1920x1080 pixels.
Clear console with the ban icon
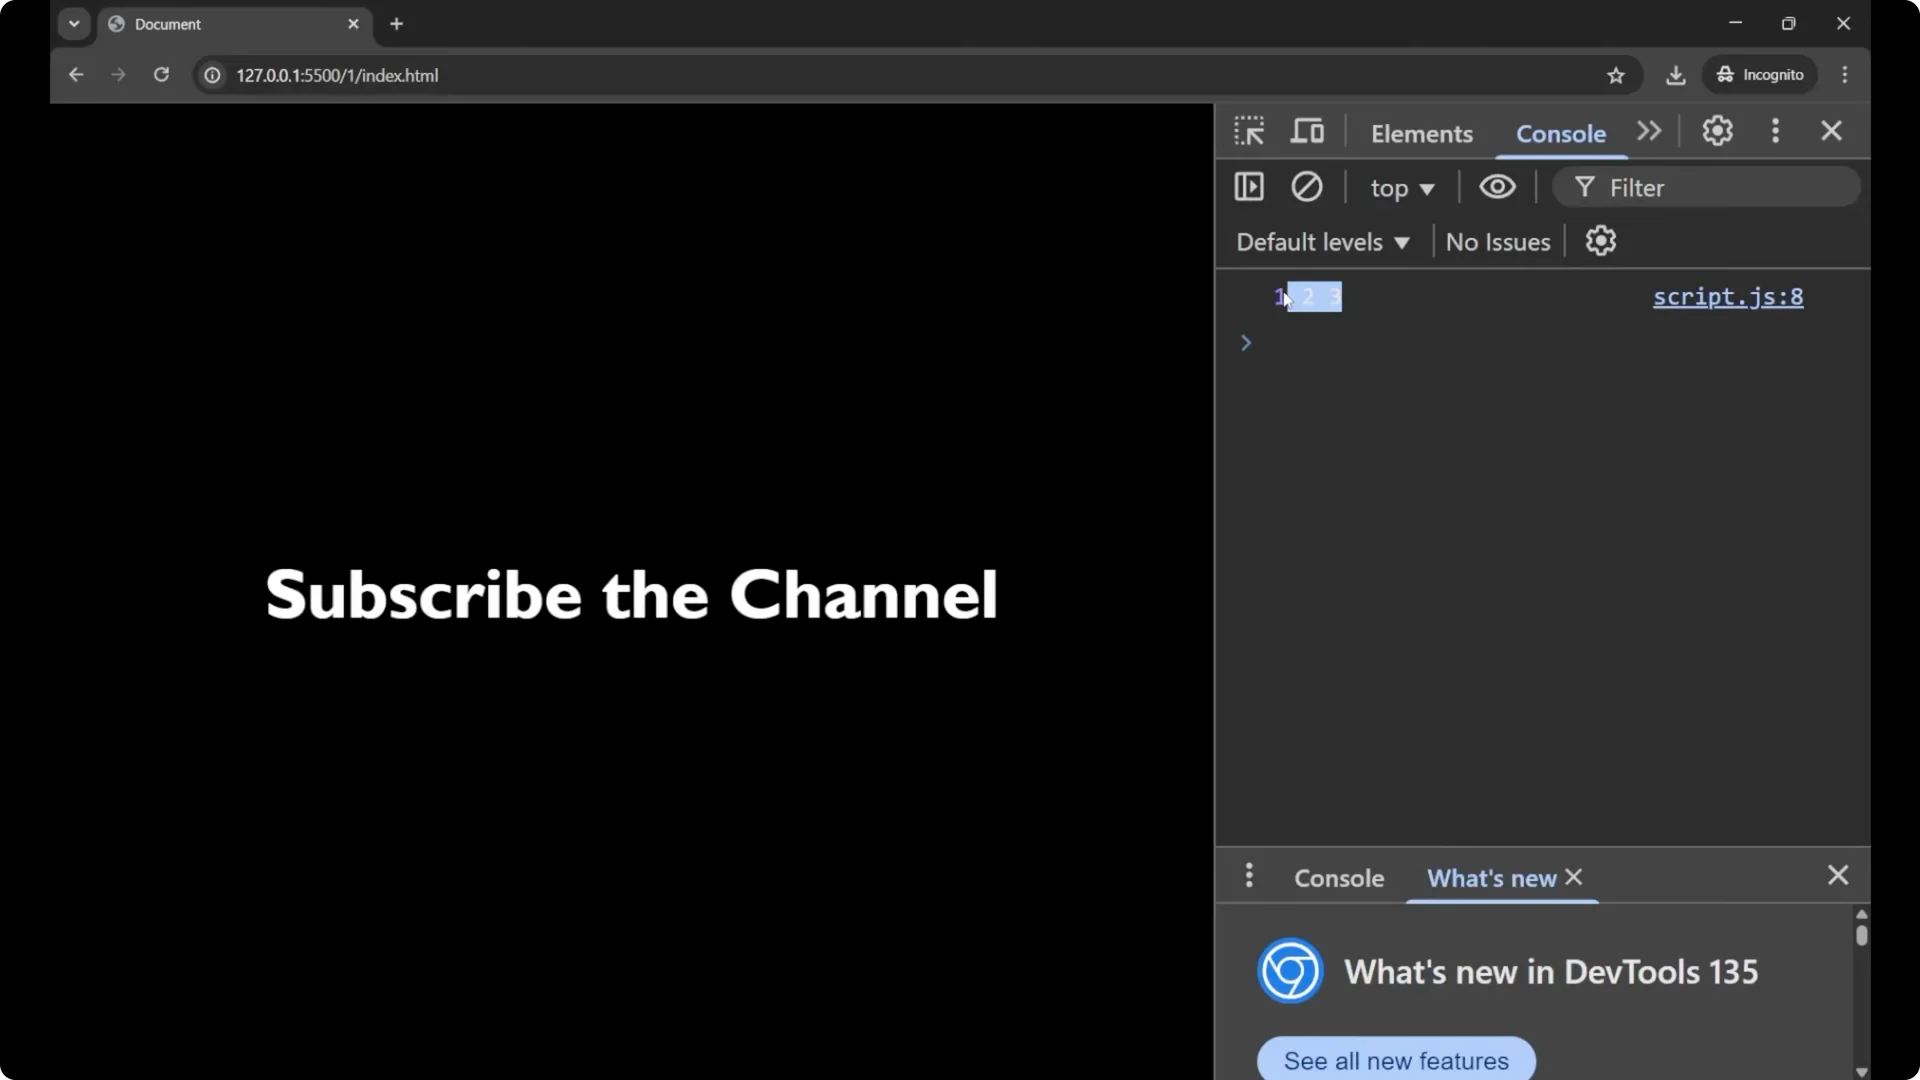coord(1306,187)
